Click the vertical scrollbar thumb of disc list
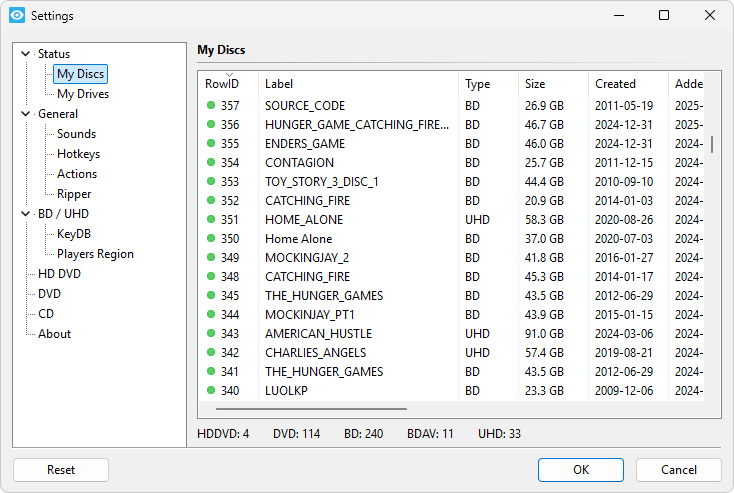The image size is (734, 493). 712,144
